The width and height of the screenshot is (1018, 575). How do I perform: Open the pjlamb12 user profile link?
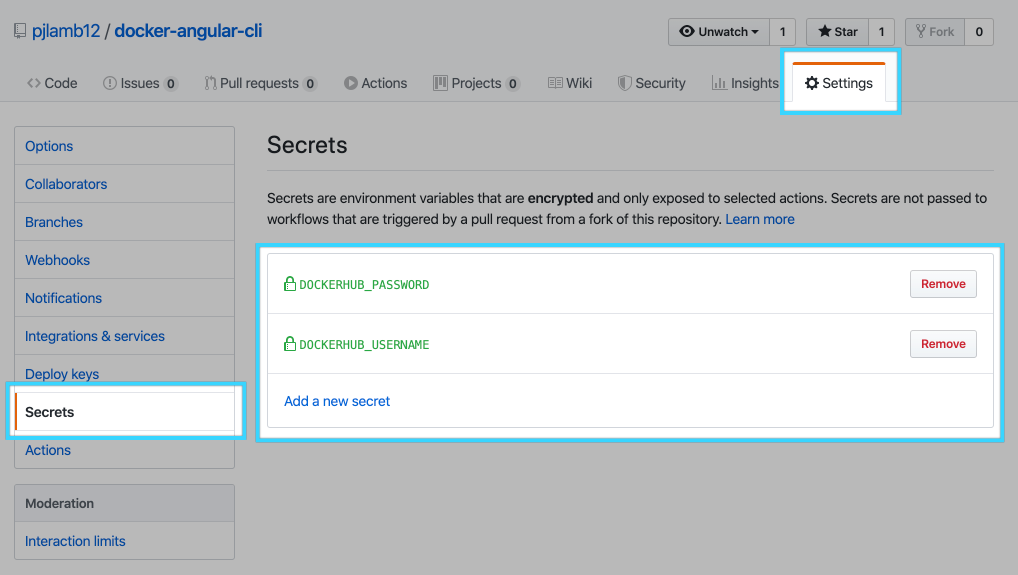click(66, 31)
